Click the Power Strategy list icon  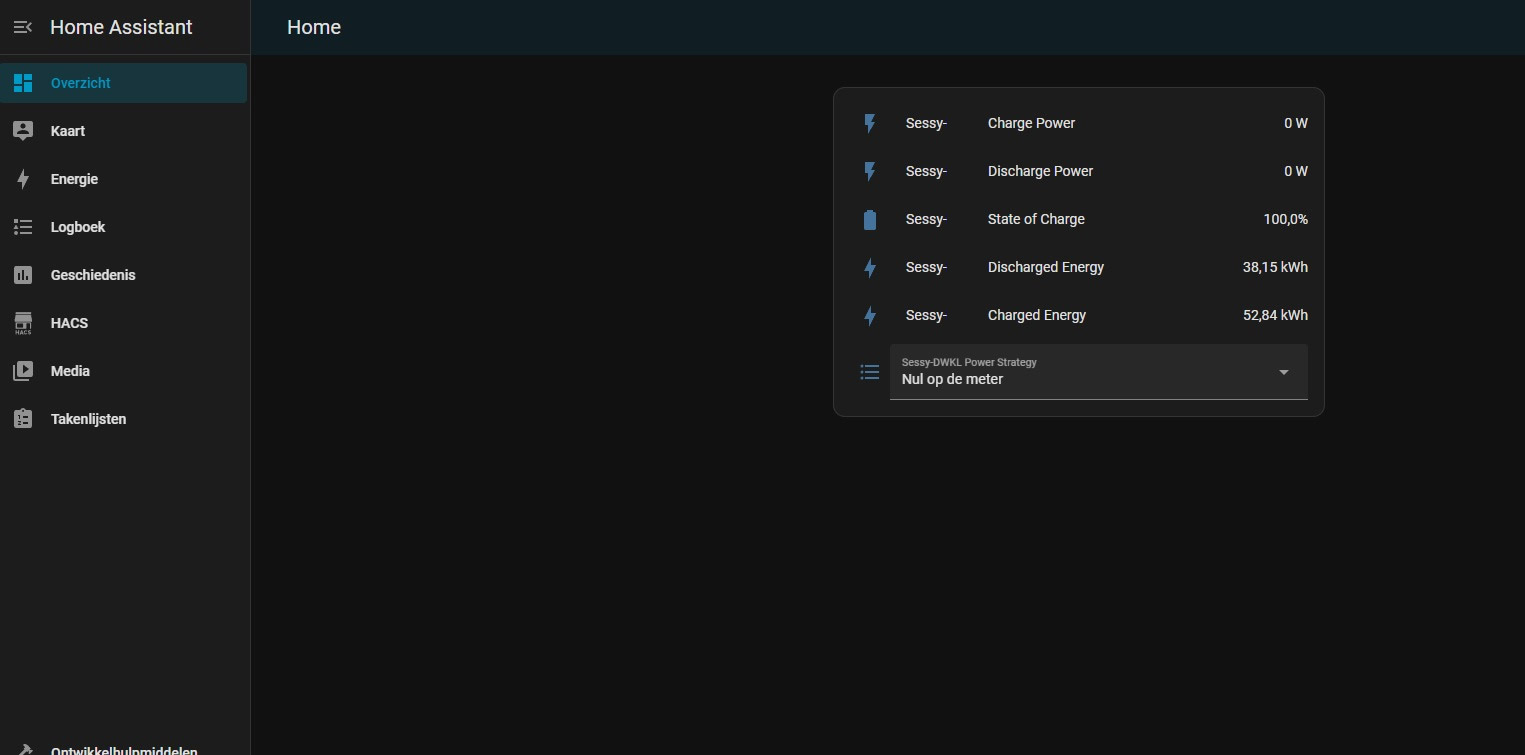870,372
